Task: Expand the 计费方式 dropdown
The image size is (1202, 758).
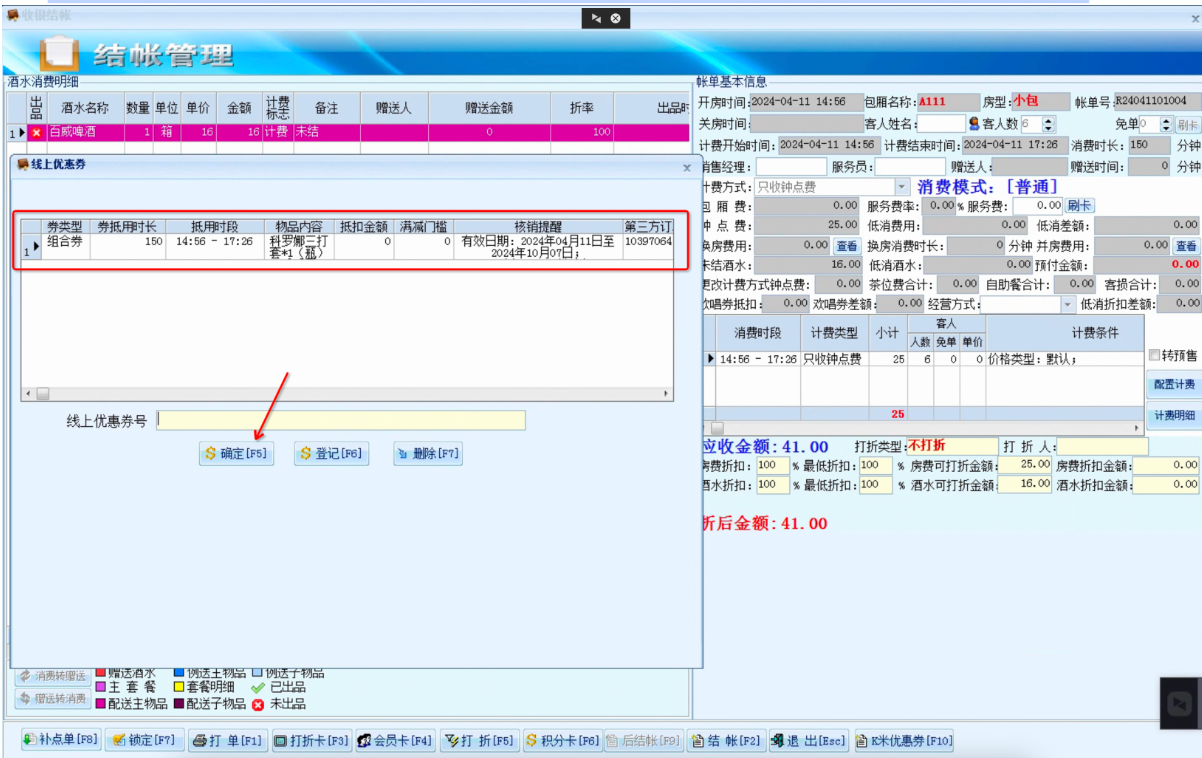Action: pyautogui.click(x=902, y=187)
